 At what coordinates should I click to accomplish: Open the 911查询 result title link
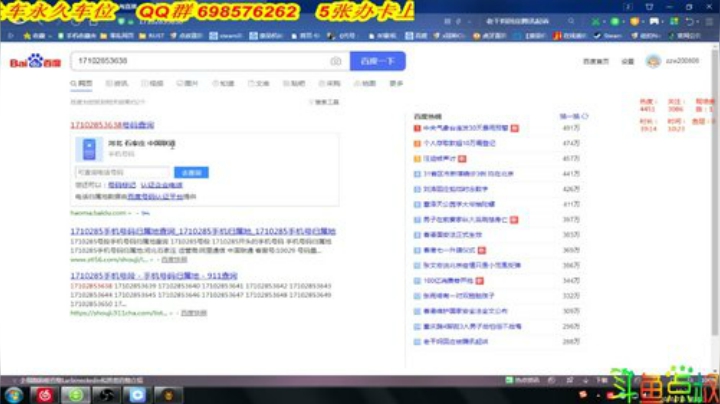pos(154,275)
